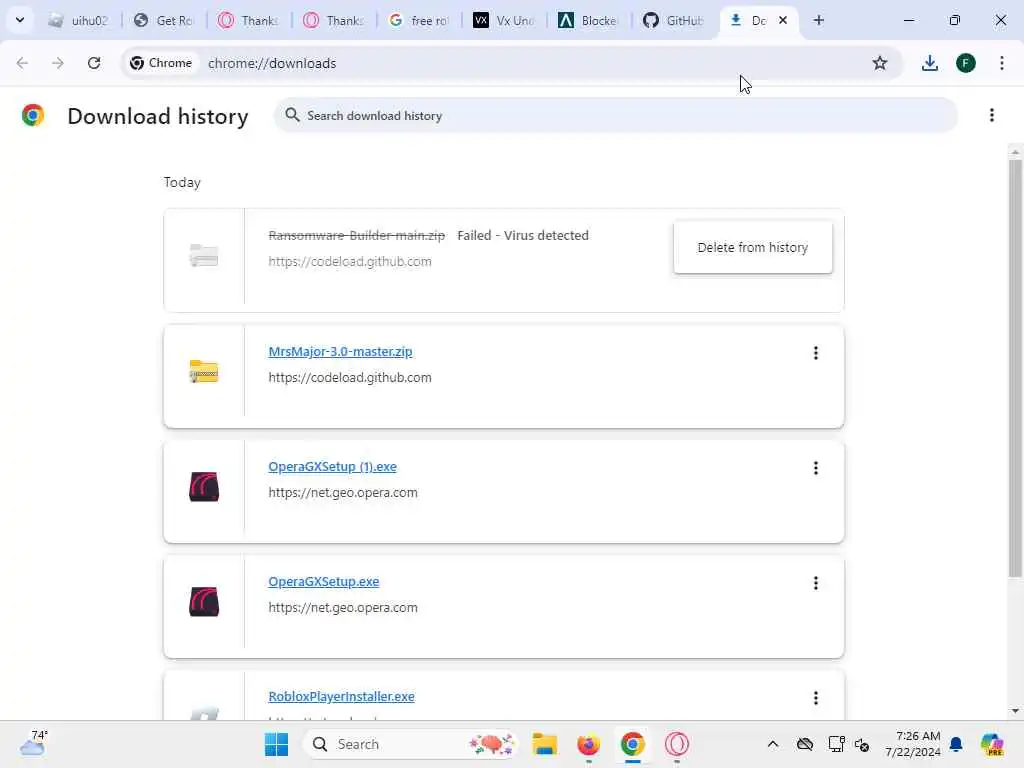Image resolution: width=1024 pixels, height=768 pixels.
Task: Click the scrollbar down arrow
Action: click(1014, 711)
